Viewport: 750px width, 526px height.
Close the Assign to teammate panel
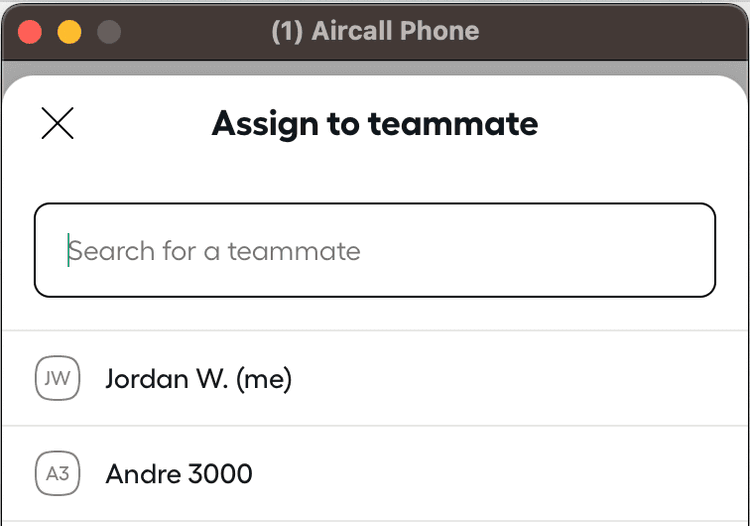(57, 124)
